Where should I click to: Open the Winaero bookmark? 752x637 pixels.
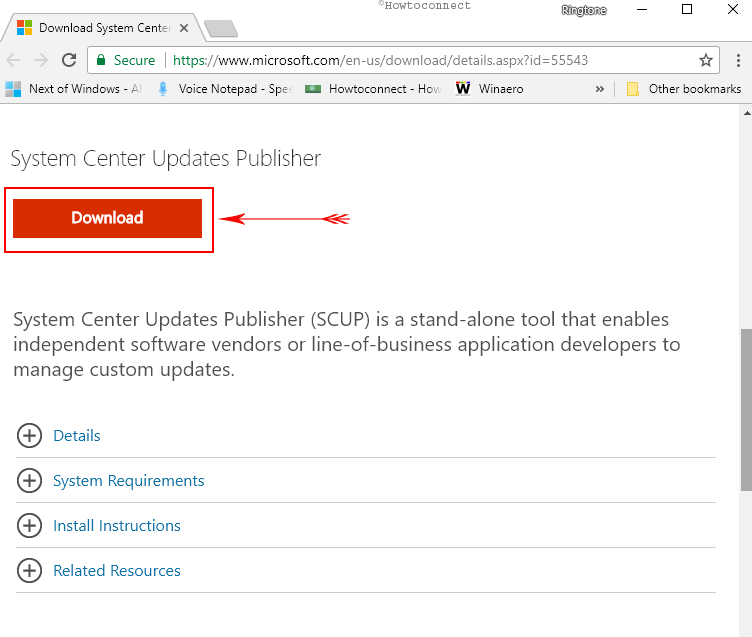pyautogui.click(x=489, y=89)
